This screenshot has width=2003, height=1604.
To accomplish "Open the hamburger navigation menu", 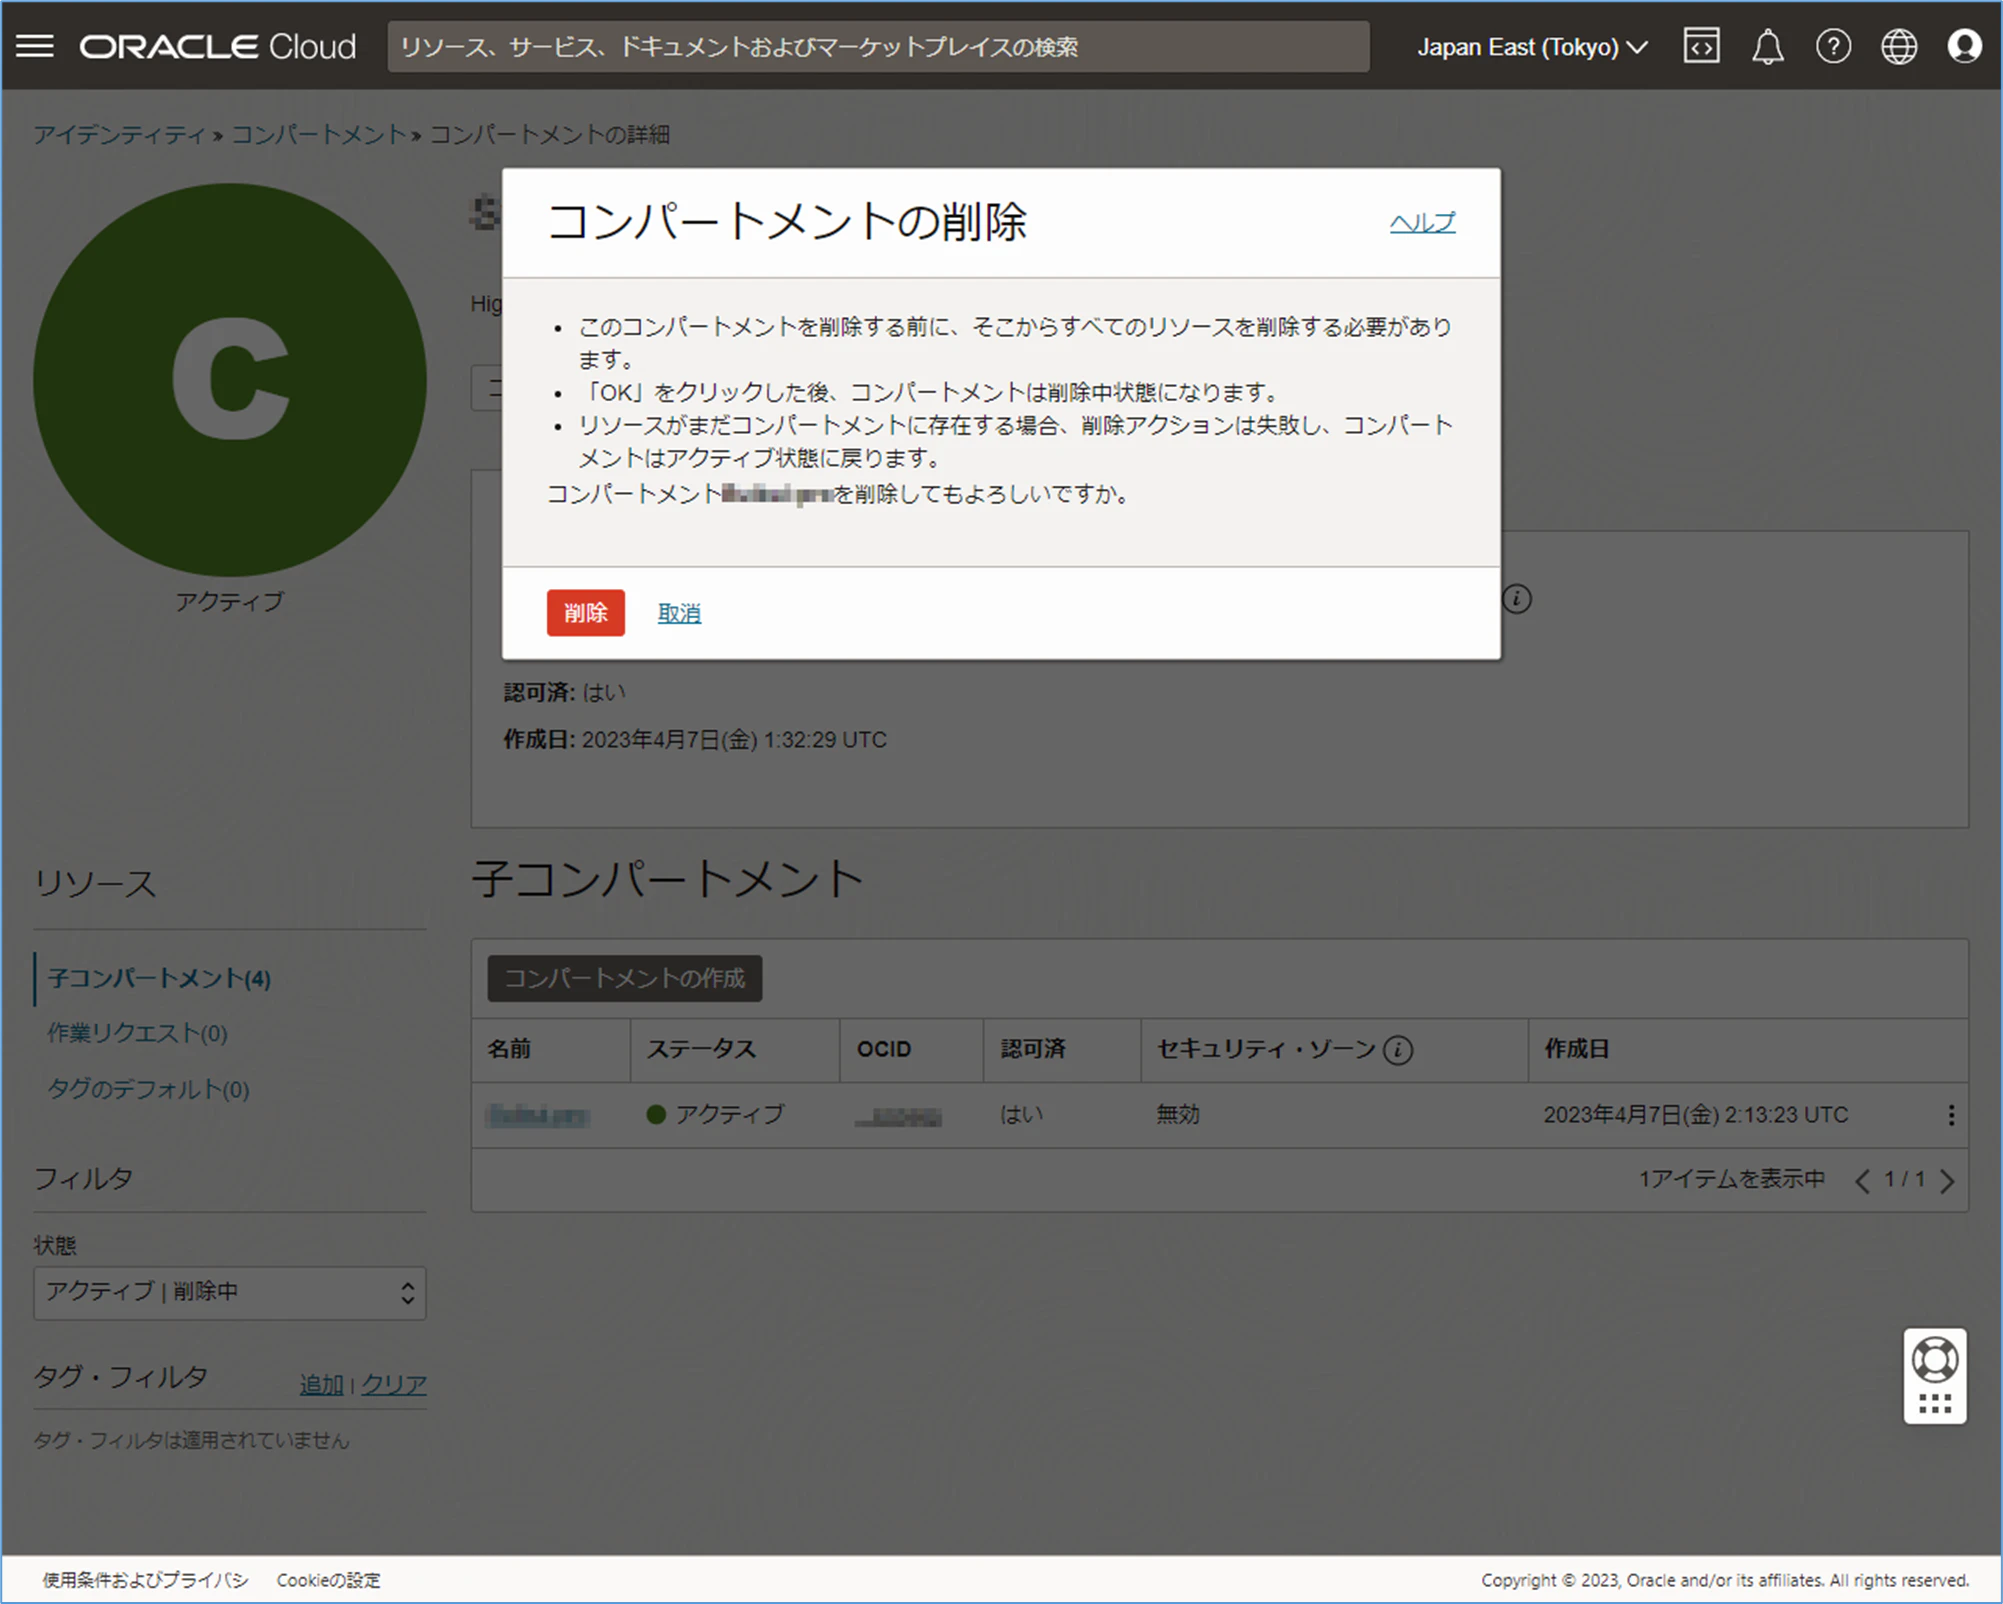I will [35, 46].
